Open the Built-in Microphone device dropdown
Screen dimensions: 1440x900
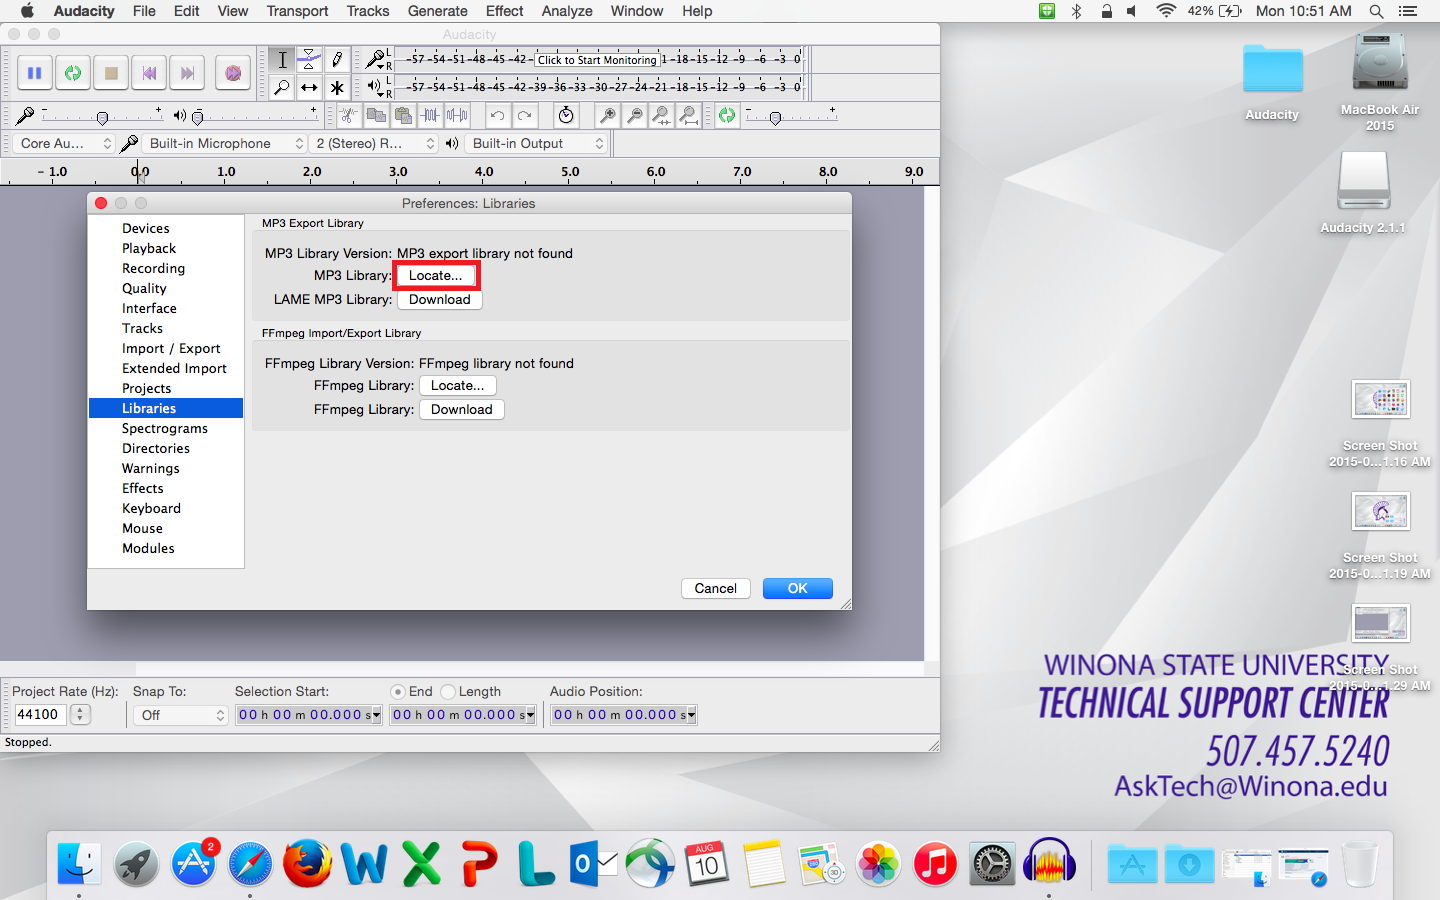pos(225,143)
